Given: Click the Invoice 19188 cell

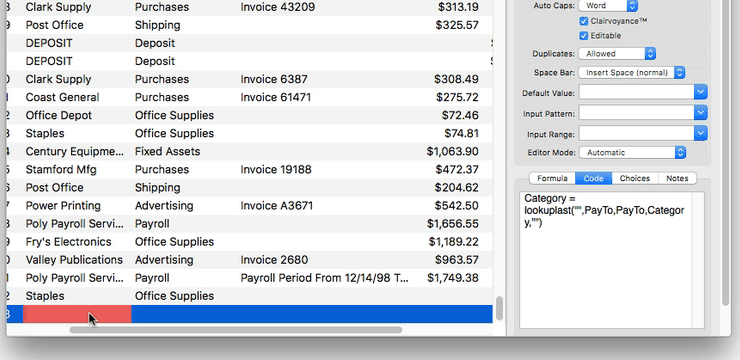Looking at the screenshot, I should click(276, 169).
